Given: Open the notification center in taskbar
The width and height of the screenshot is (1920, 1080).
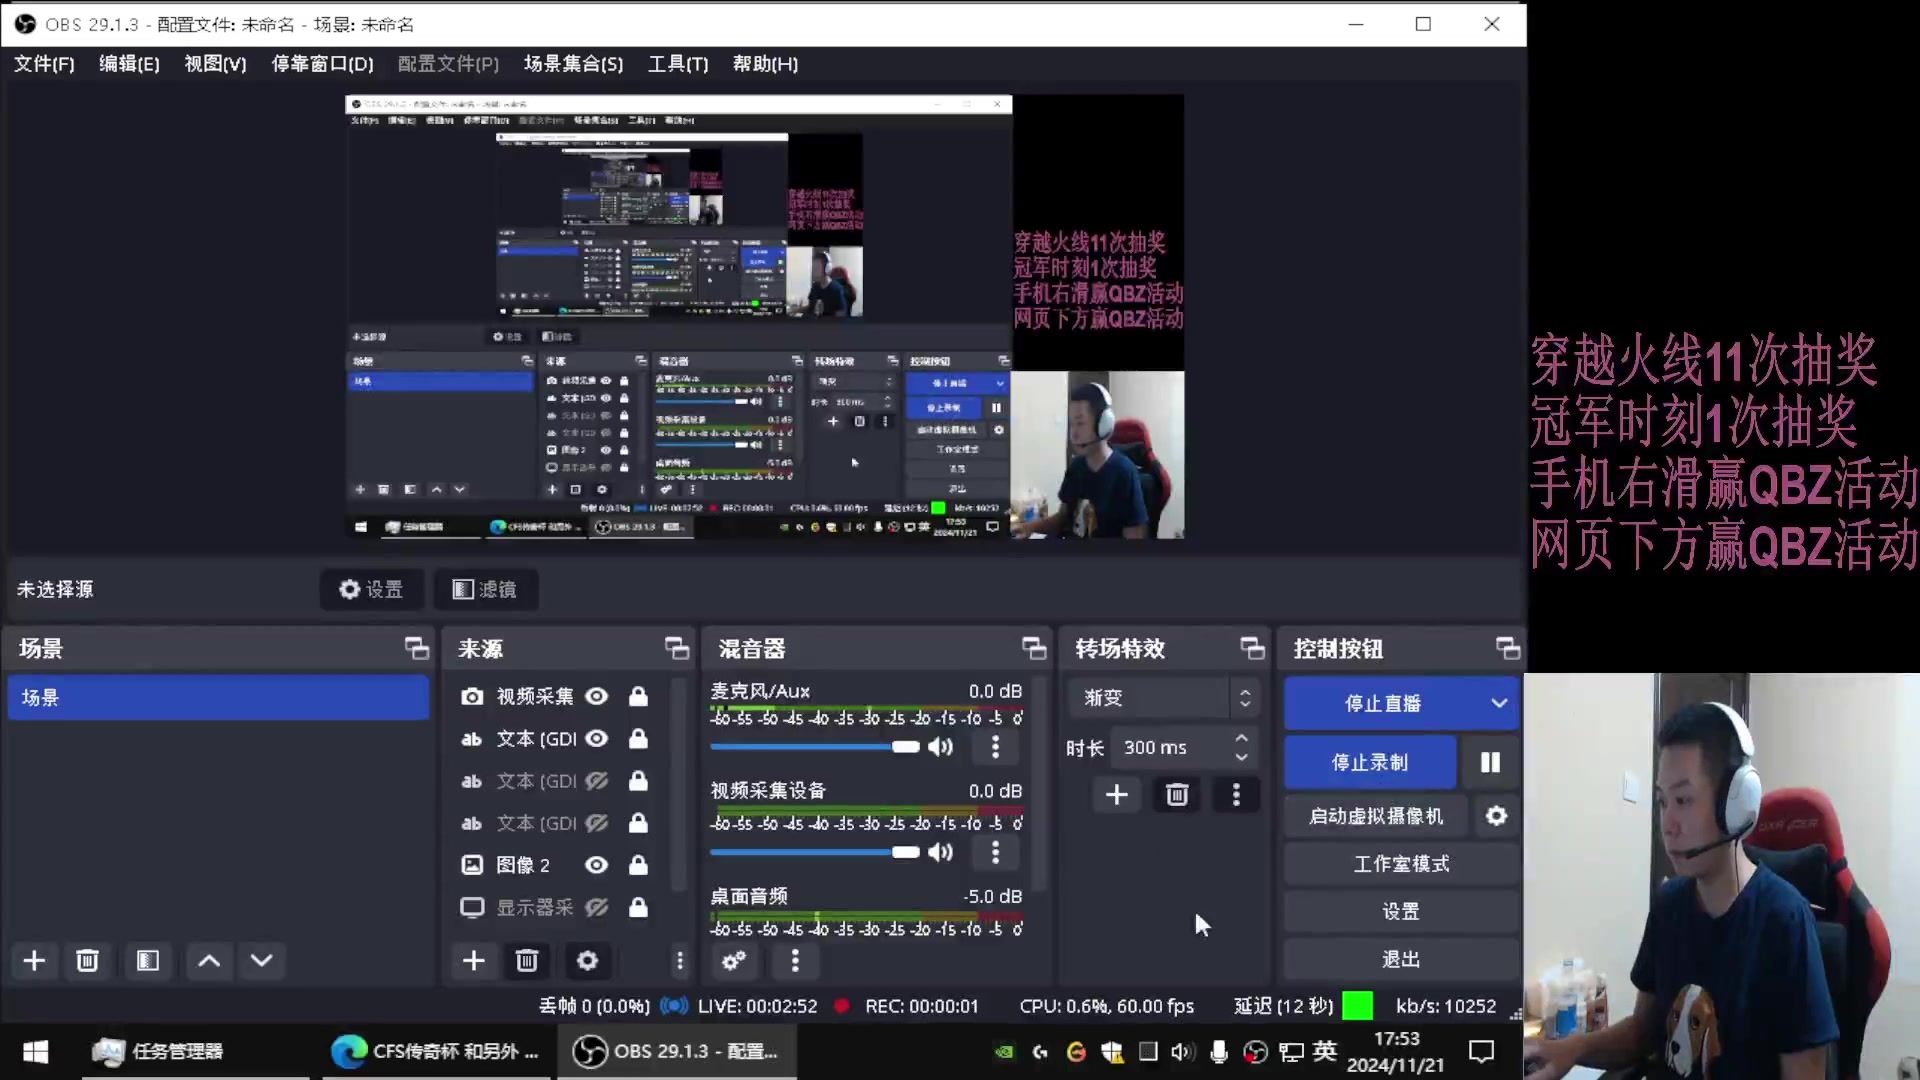Looking at the screenshot, I should tap(1481, 1051).
